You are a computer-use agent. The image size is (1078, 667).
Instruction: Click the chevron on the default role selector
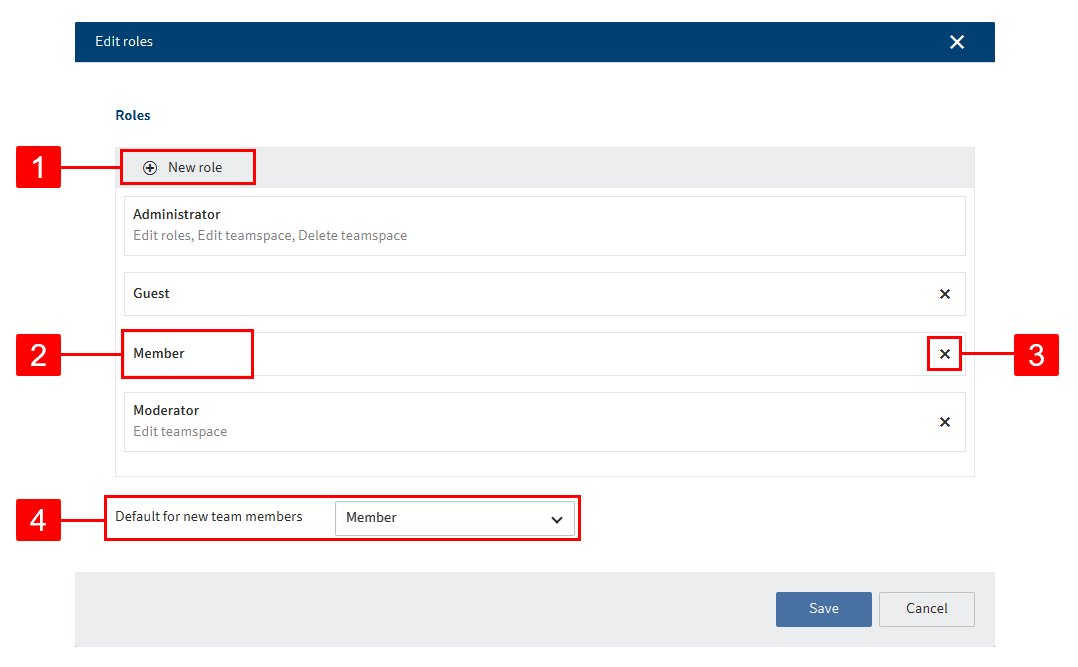[557, 519]
